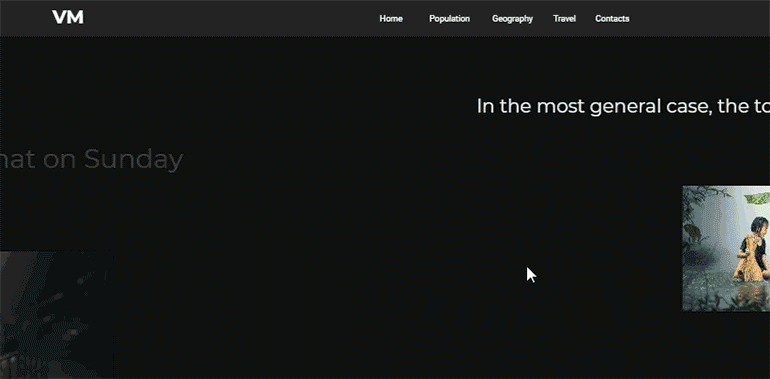Image resolution: width=770 pixels, height=379 pixels.
Task: Click the word 'Sunday' in faded text
Action: (x=133, y=159)
